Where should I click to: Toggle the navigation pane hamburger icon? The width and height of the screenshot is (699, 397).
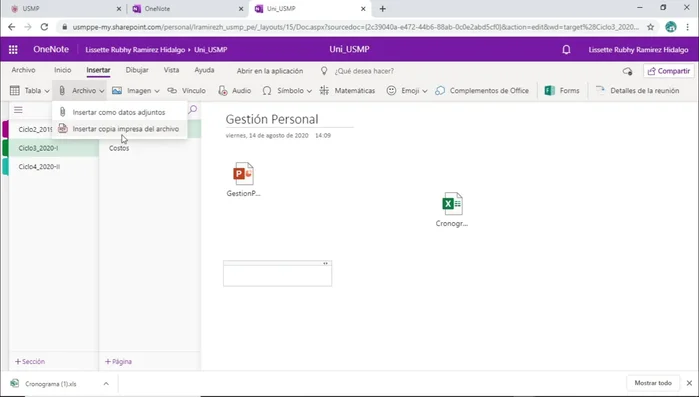18,110
